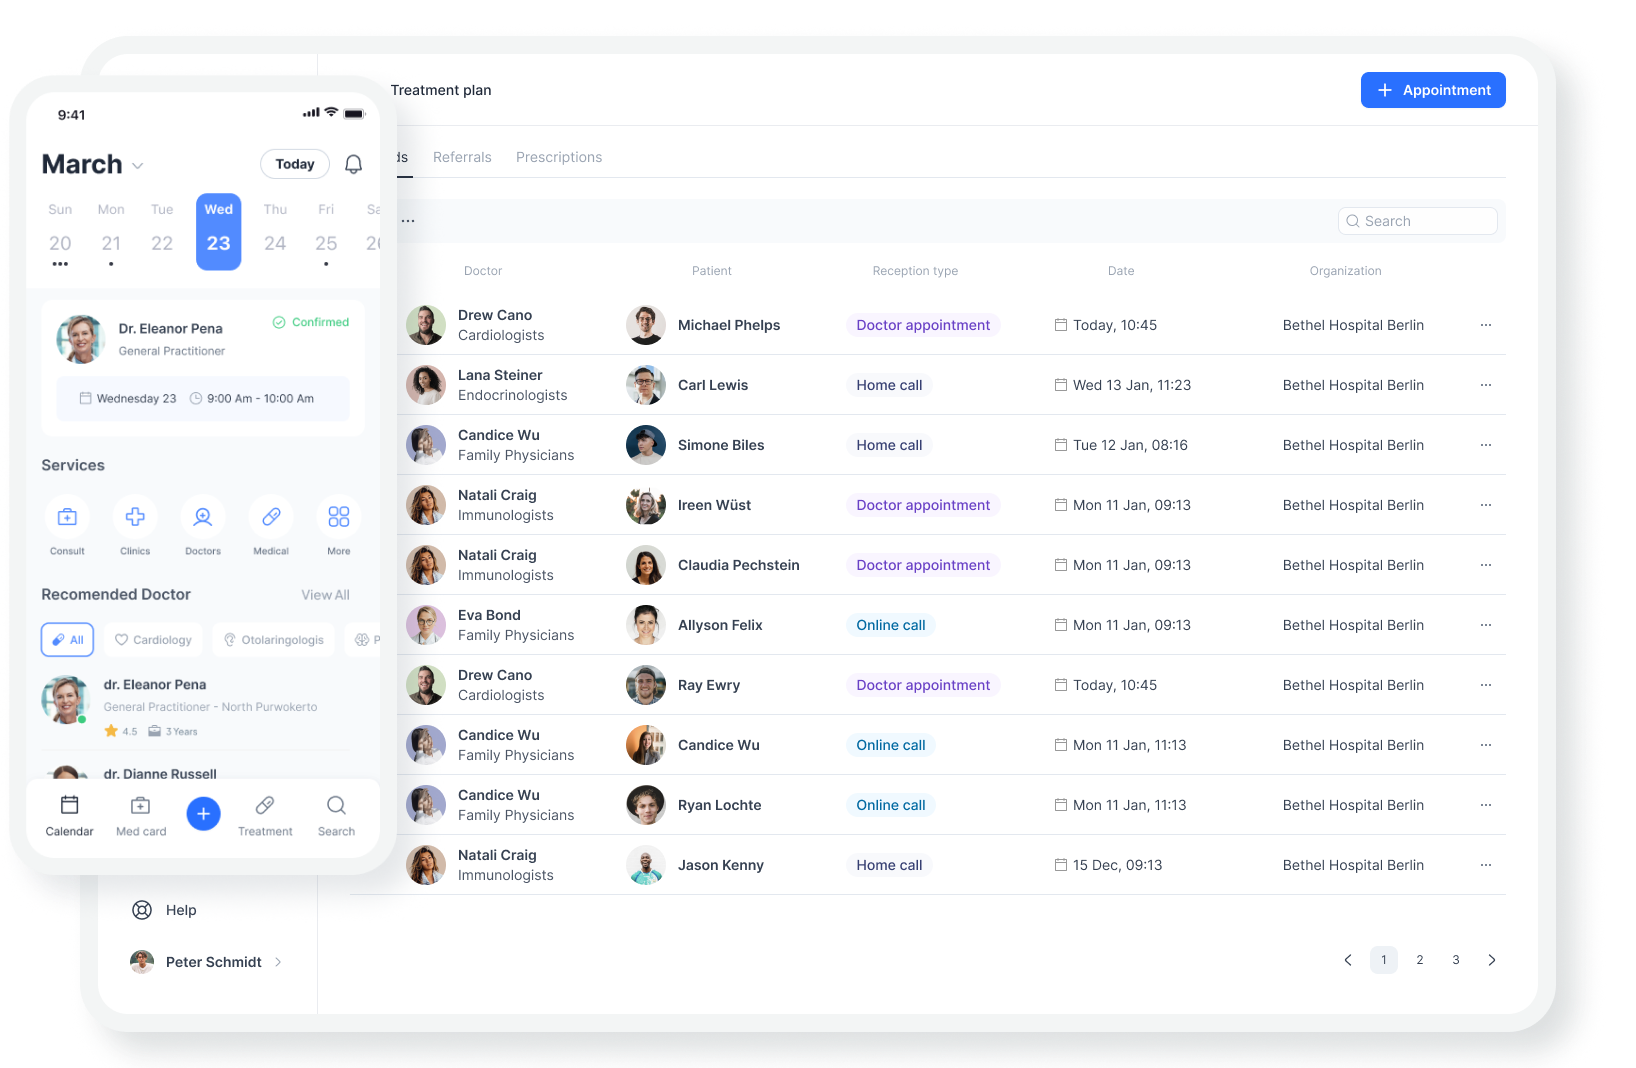Open Dr. Eleanor Pena confirmed appointment card
1636x1068 pixels.
[x=203, y=368]
